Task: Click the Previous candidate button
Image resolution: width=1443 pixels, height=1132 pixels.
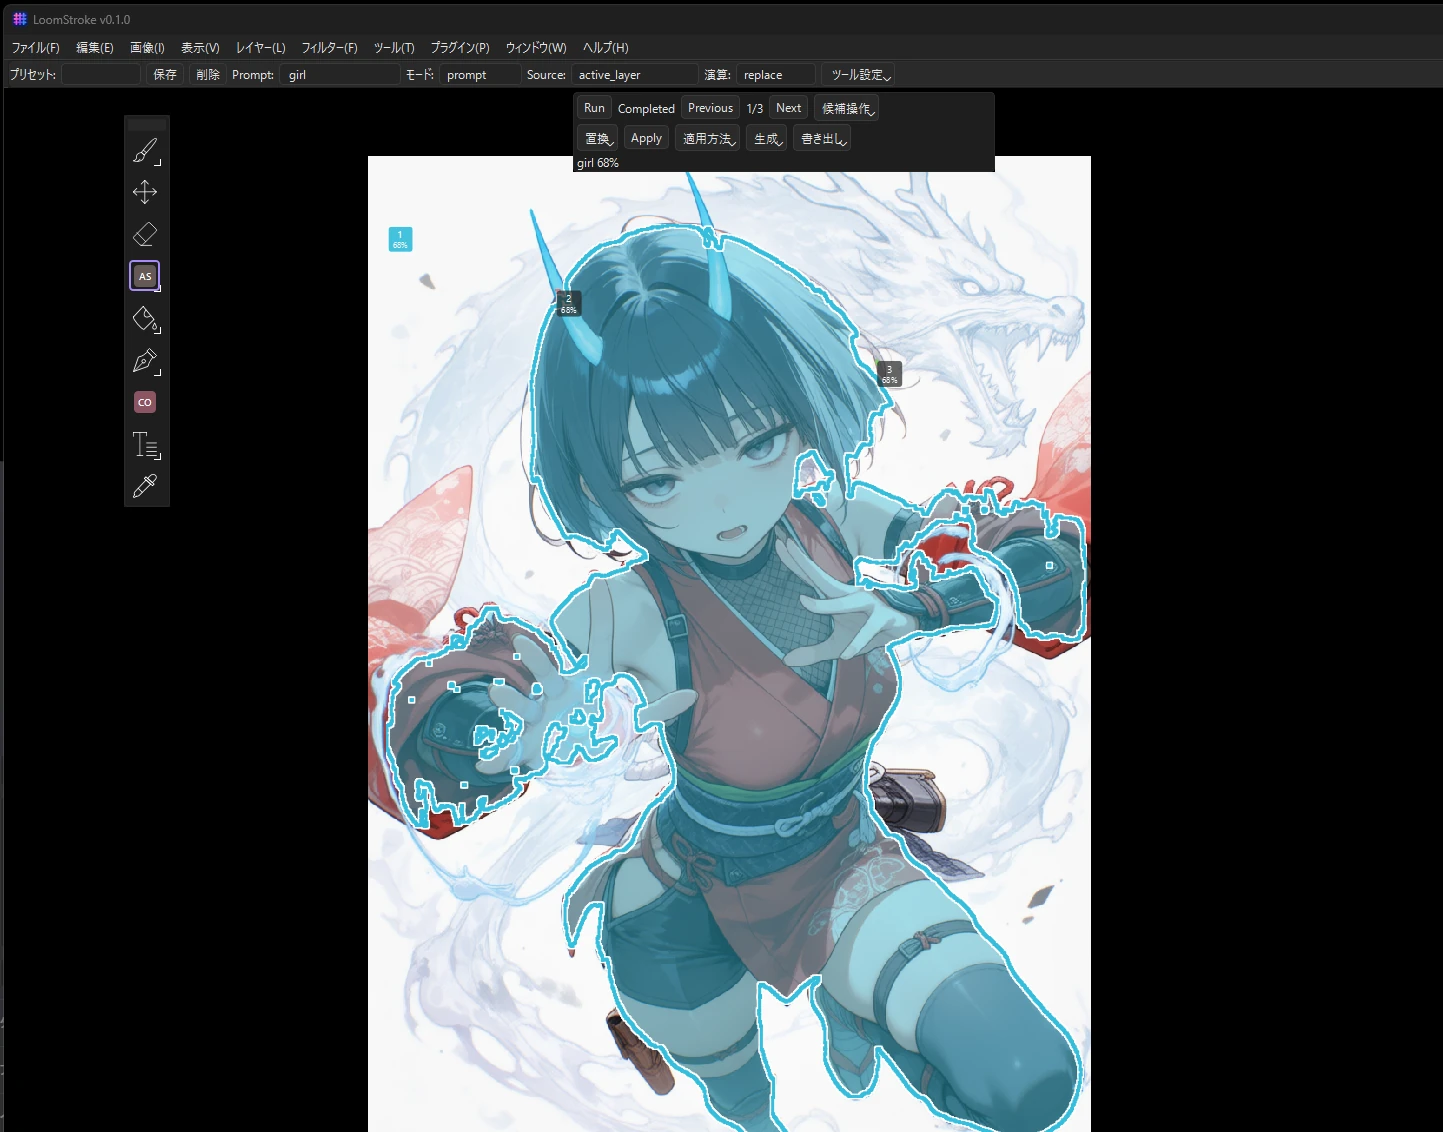Action: pyautogui.click(x=710, y=108)
